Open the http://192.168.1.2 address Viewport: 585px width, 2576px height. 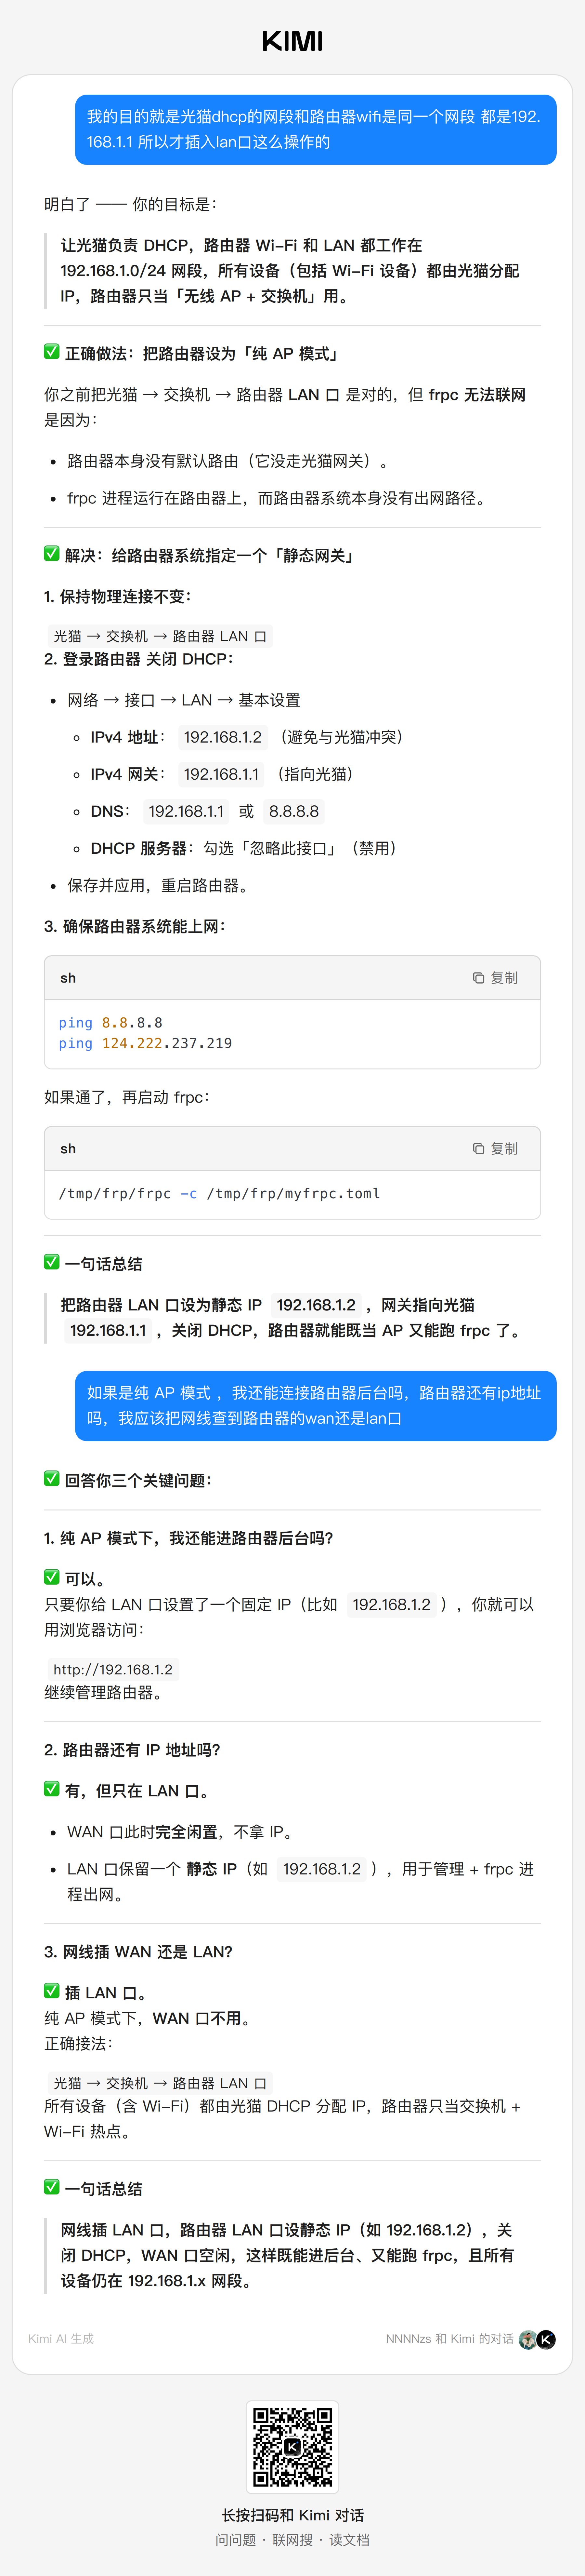pos(113,1669)
